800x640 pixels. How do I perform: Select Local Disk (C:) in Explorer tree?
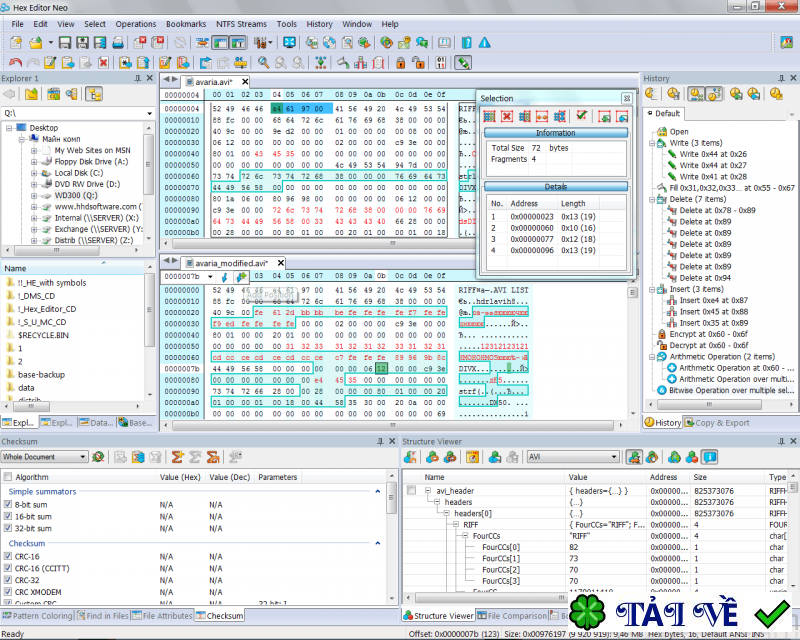pos(80,172)
